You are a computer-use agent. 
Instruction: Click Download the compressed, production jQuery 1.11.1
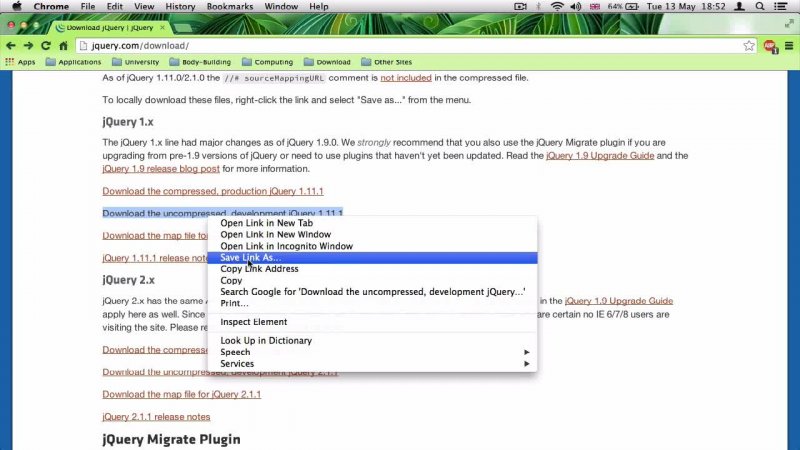coord(213,191)
